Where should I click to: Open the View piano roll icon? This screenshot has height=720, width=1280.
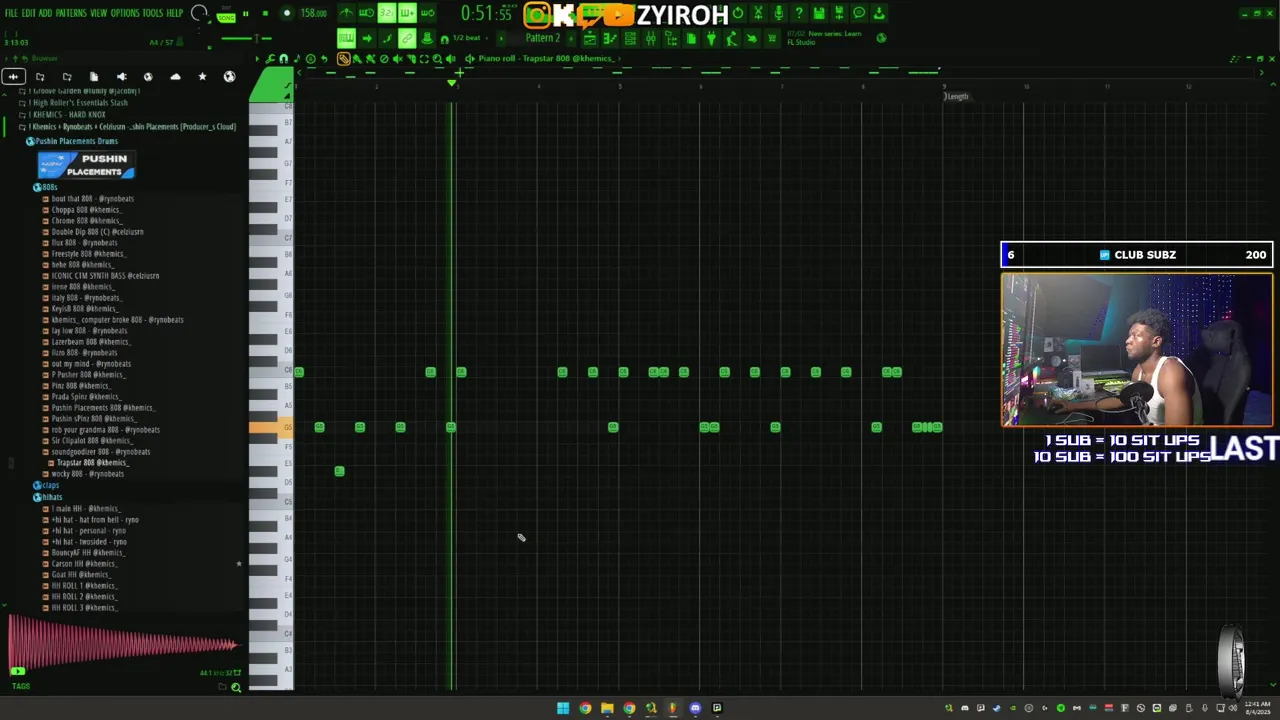[609, 38]
